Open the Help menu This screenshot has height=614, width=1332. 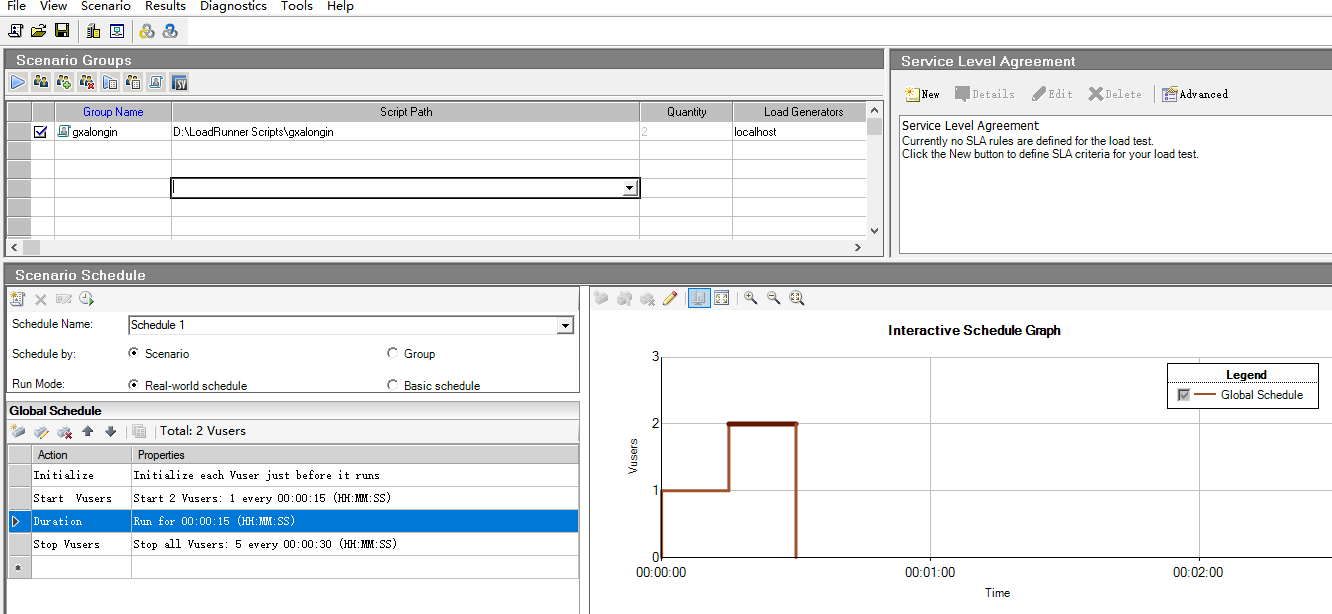[x=340, y=6]
